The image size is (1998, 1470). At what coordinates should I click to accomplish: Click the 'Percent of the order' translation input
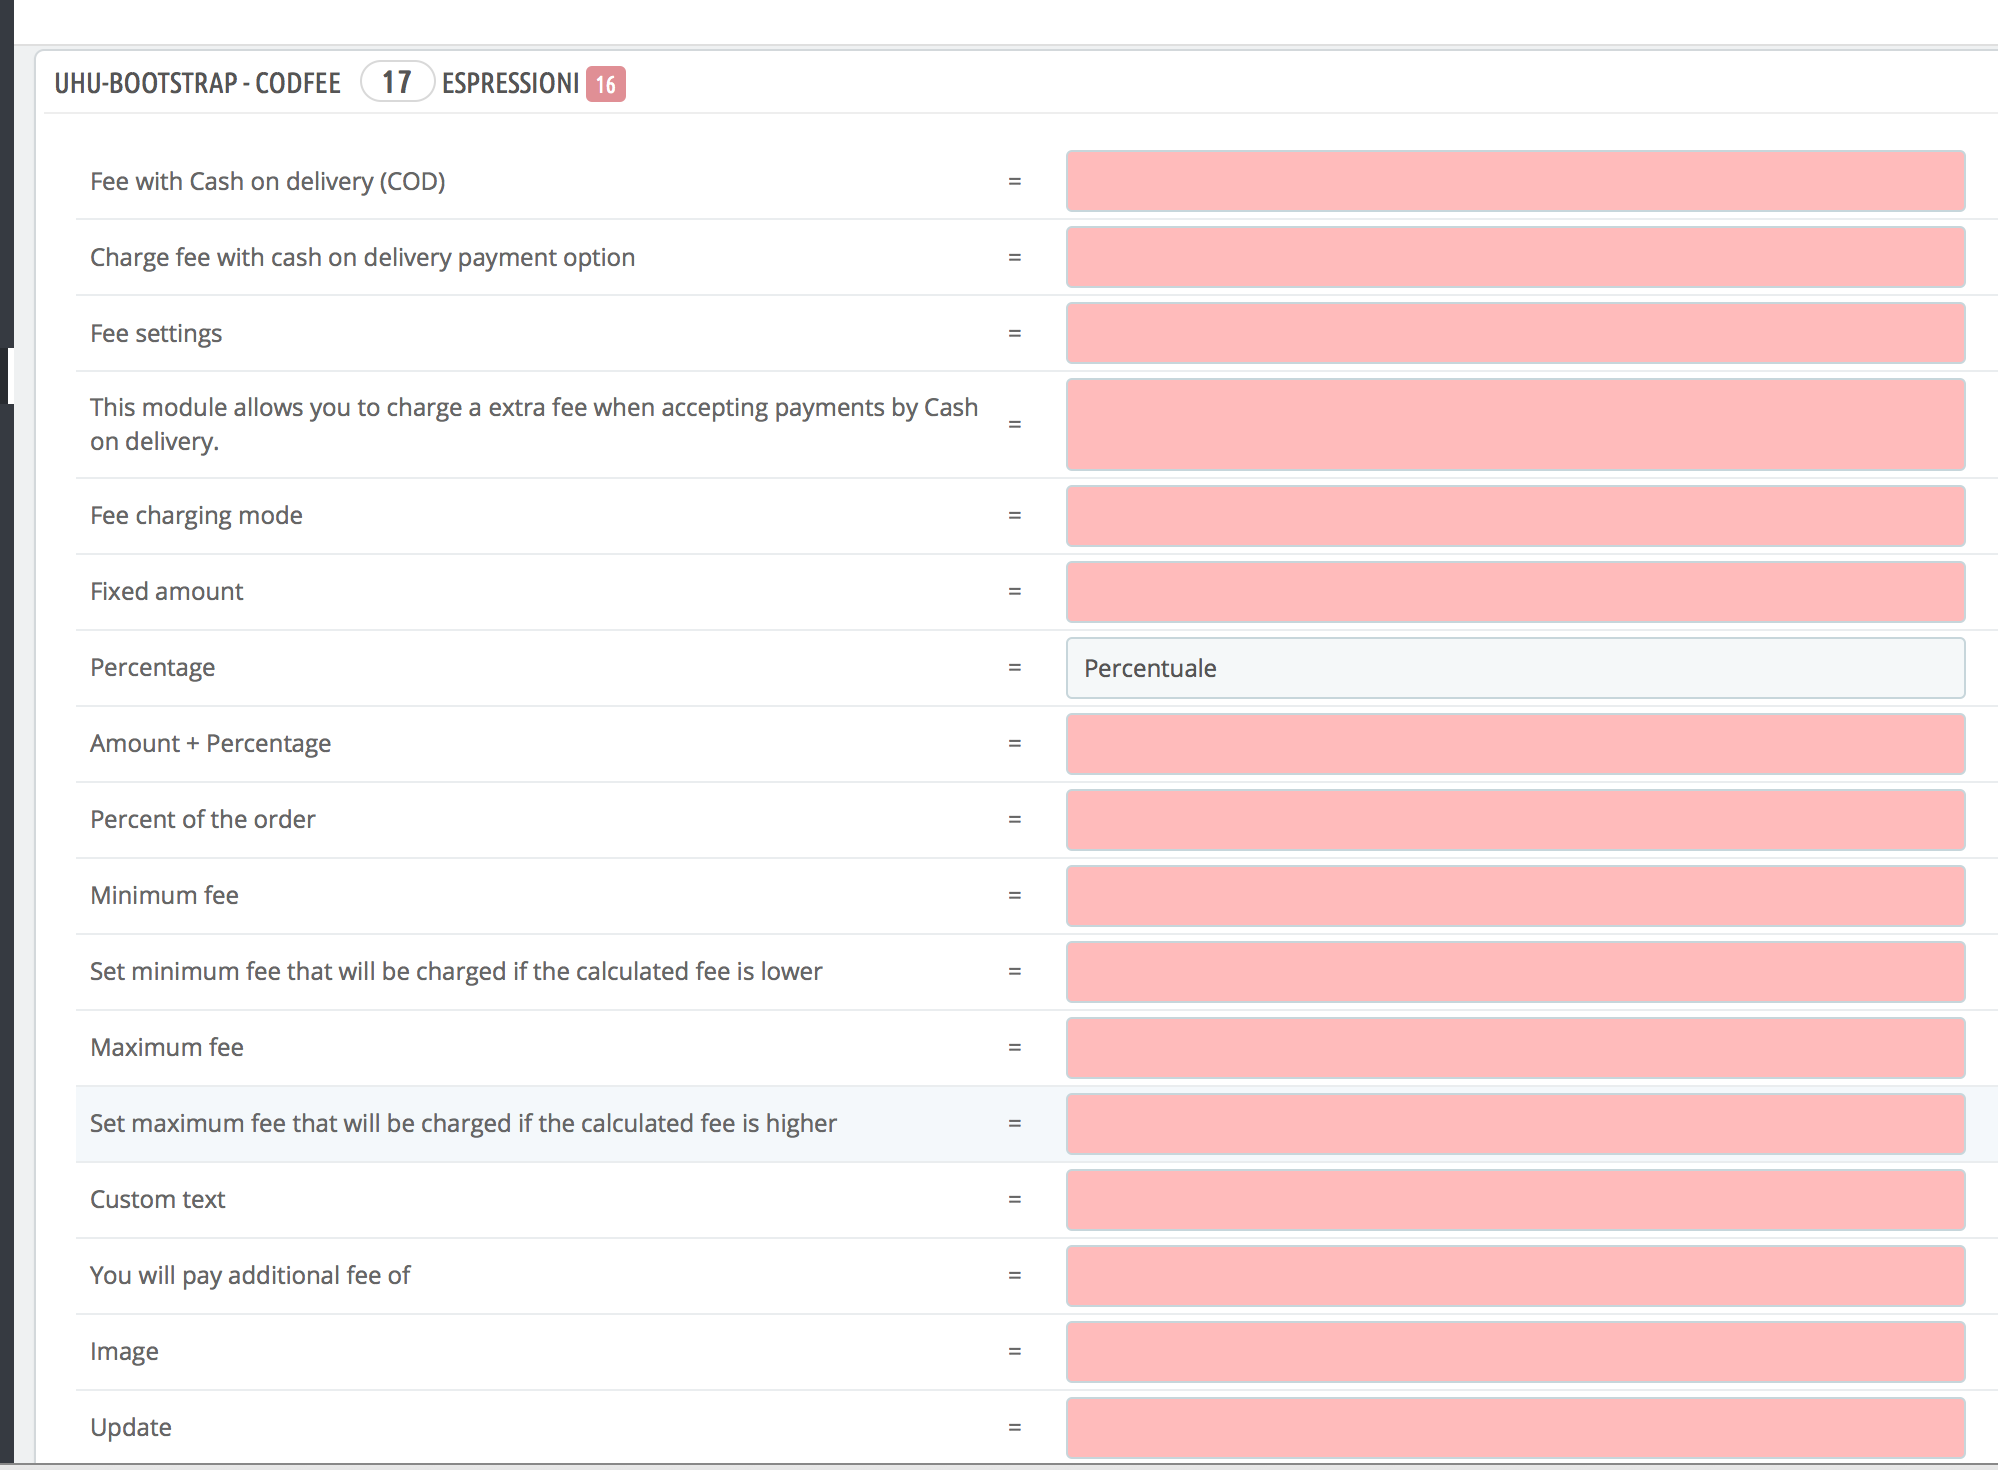tap(1514, 820)
